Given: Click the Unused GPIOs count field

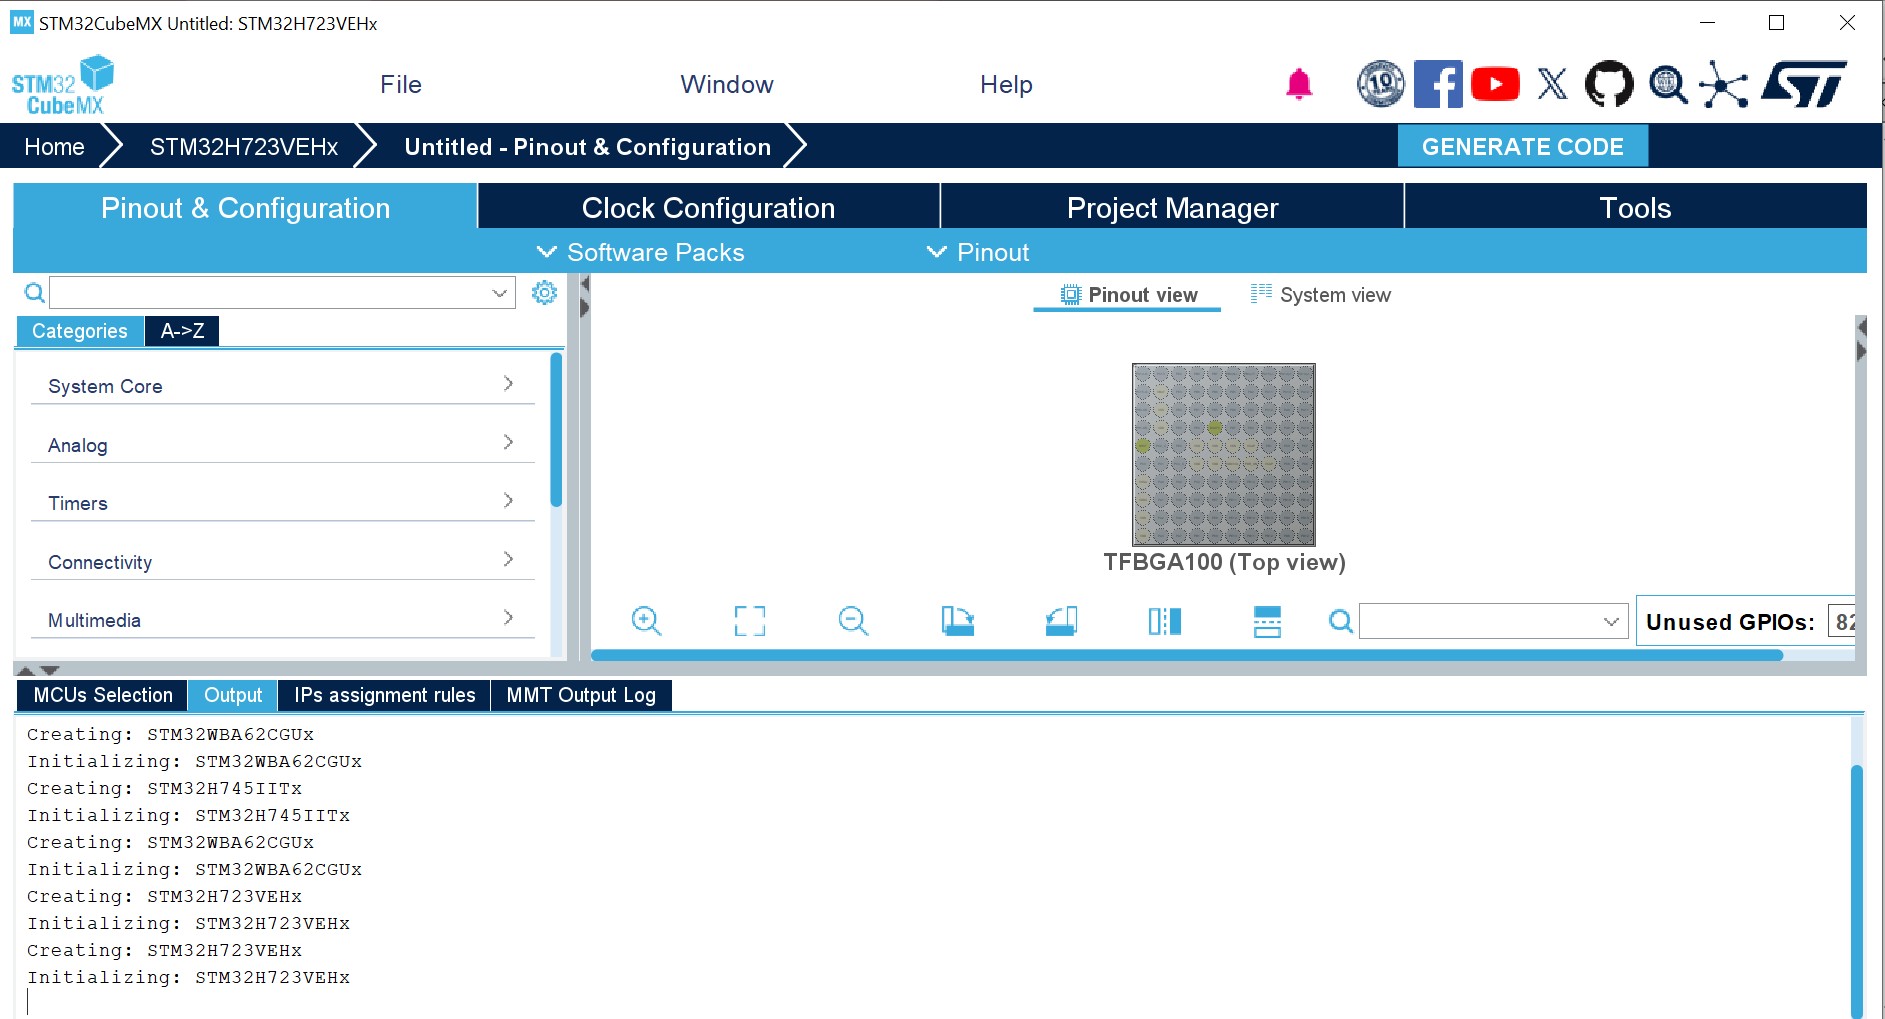Looking at the screenshot, I should (1841, 622).
